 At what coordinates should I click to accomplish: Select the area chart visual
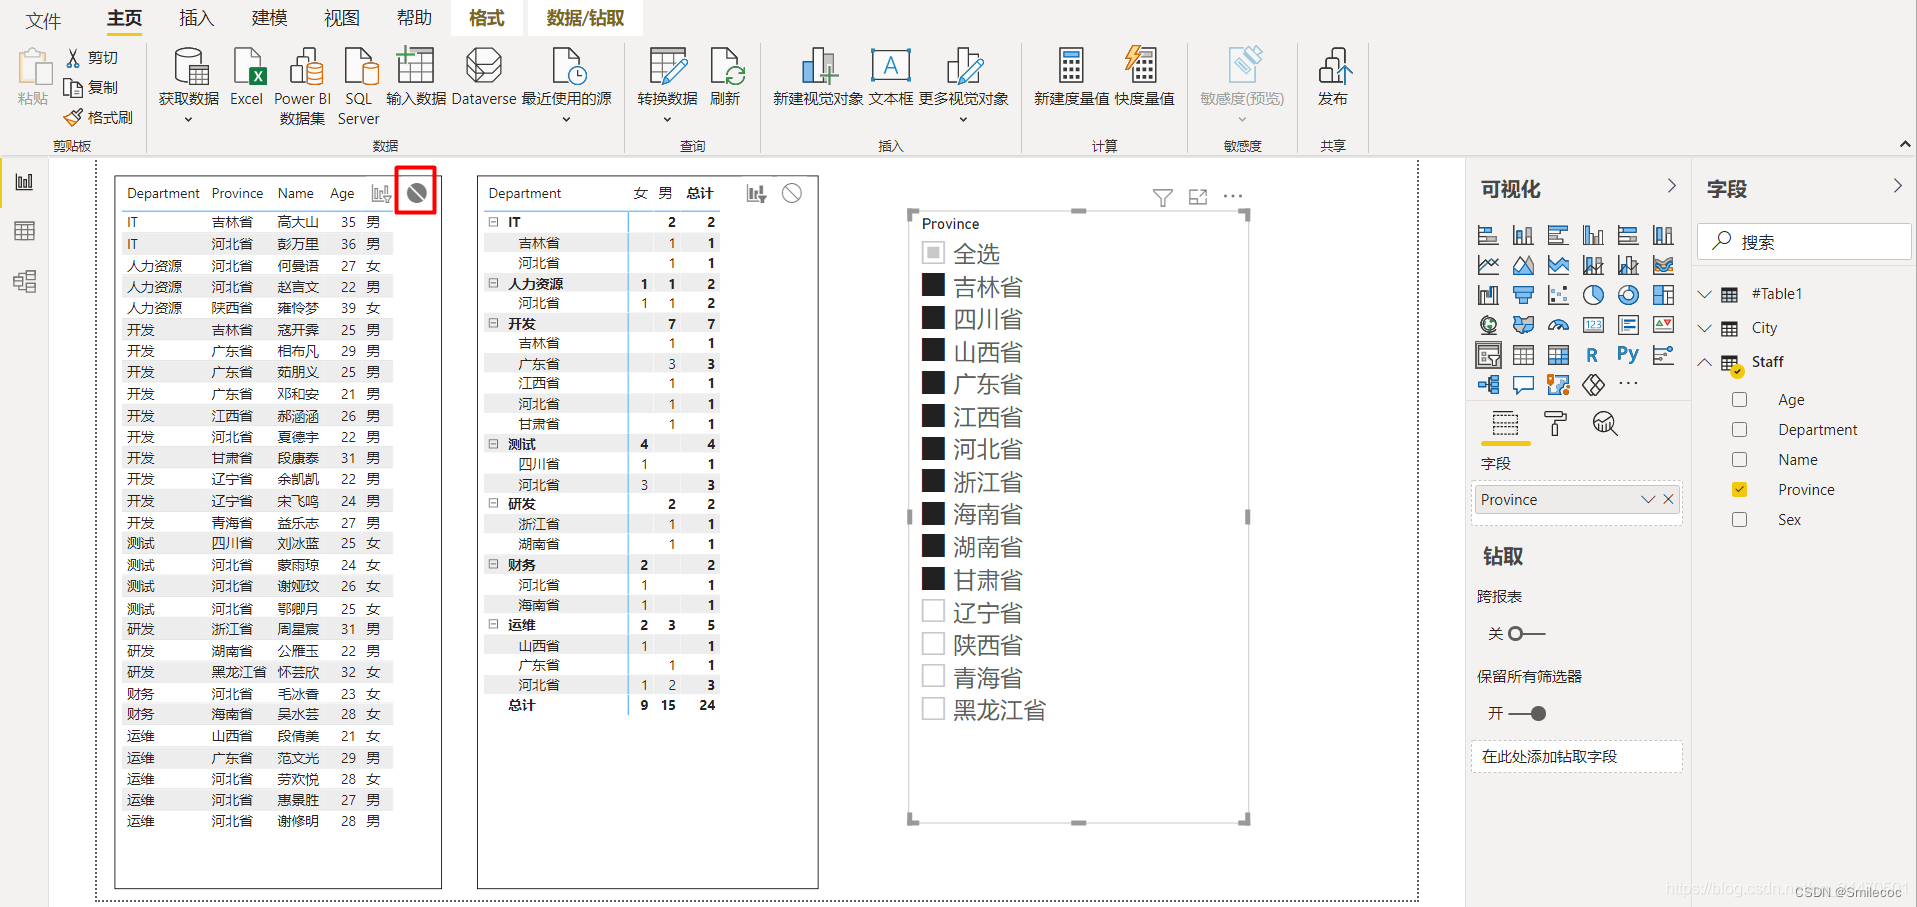[1523, 265]
